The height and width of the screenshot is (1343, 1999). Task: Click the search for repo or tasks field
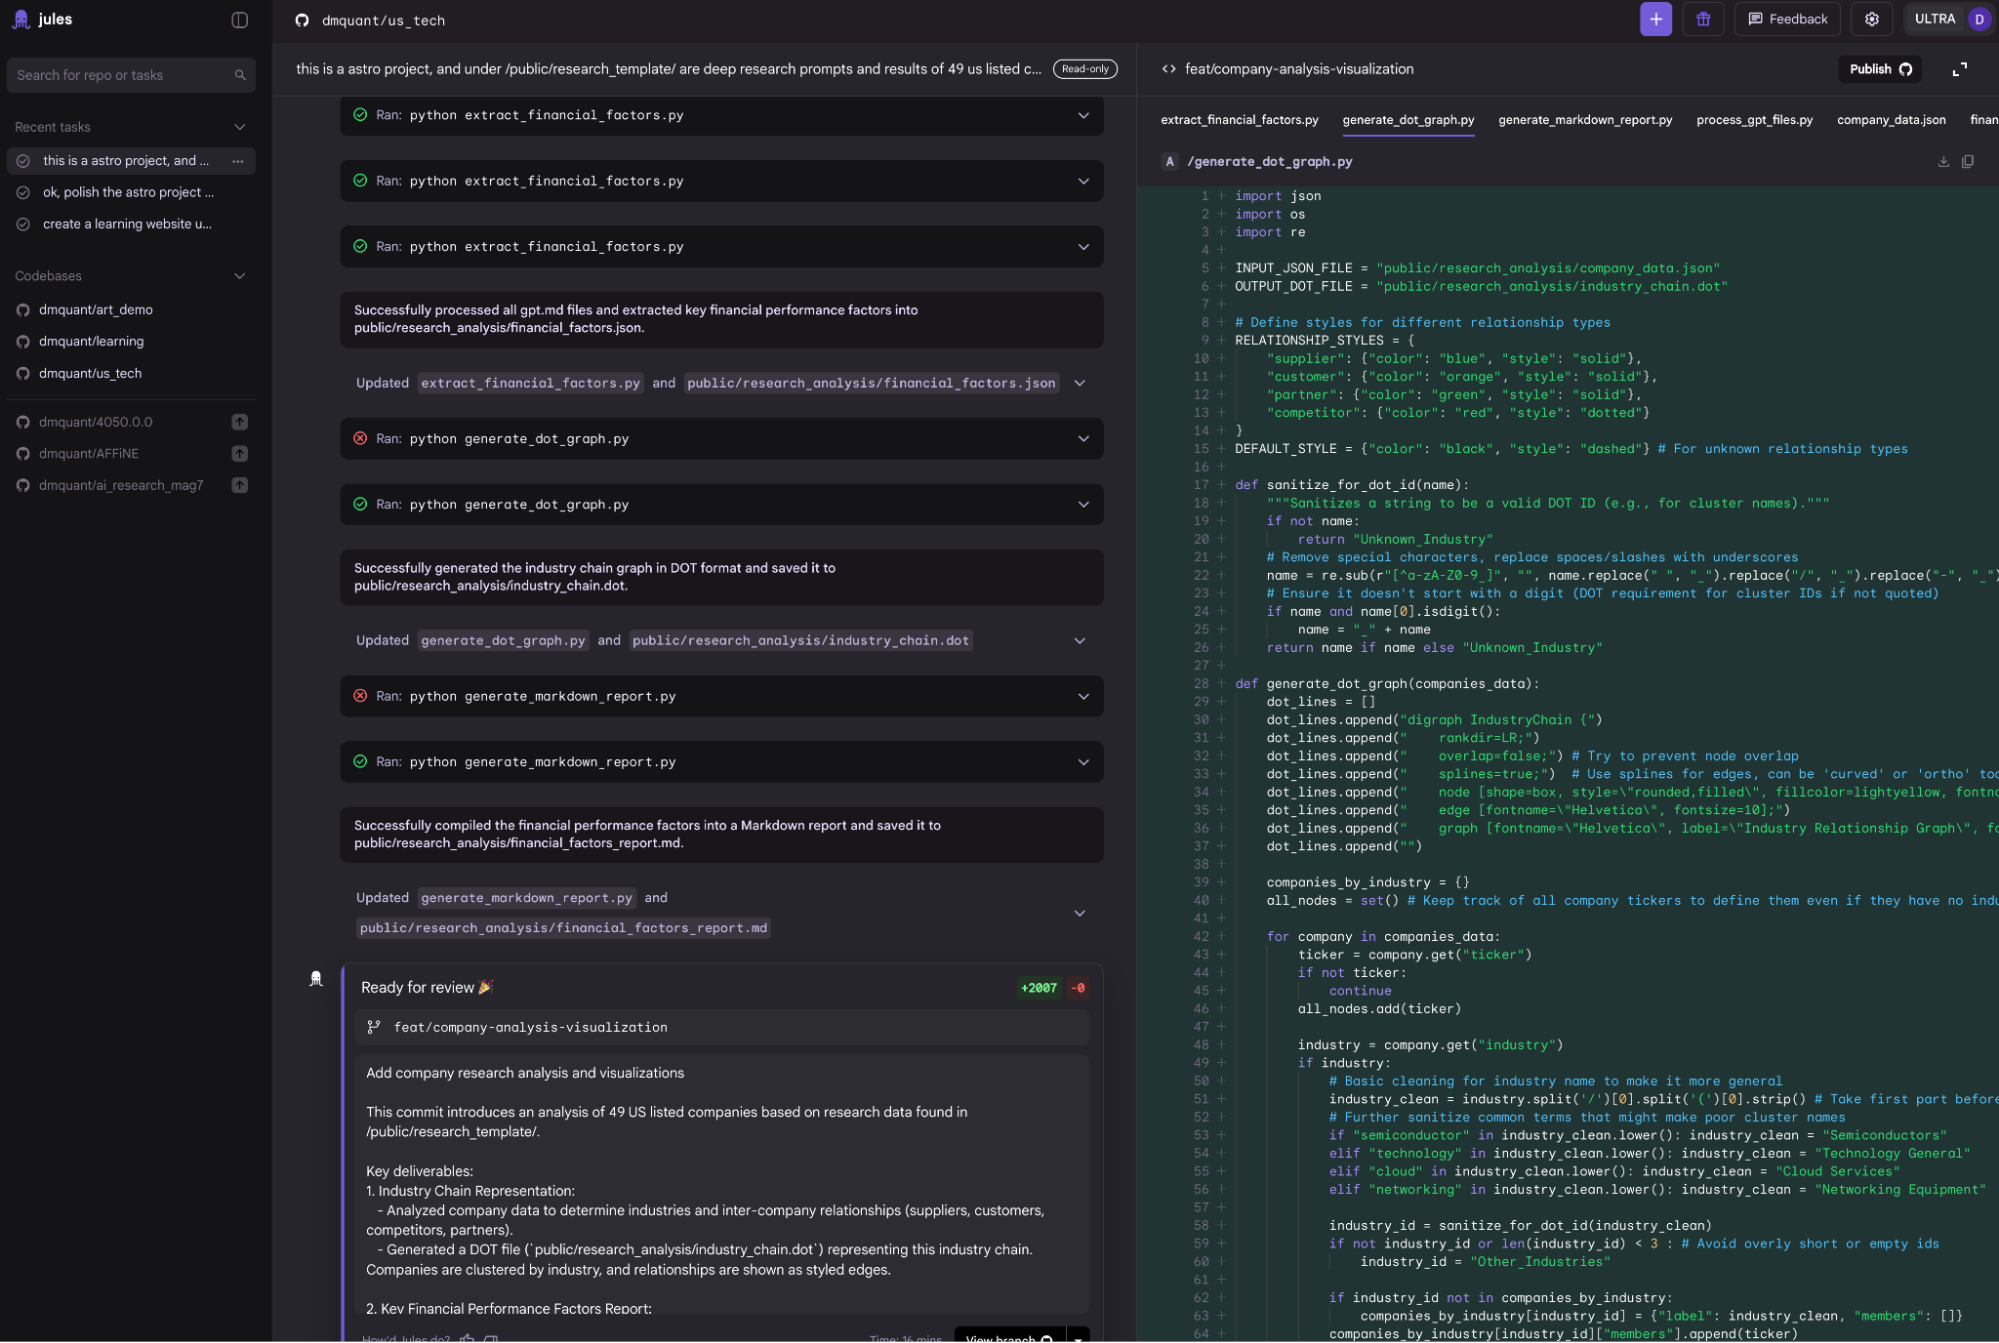[120, 75]
